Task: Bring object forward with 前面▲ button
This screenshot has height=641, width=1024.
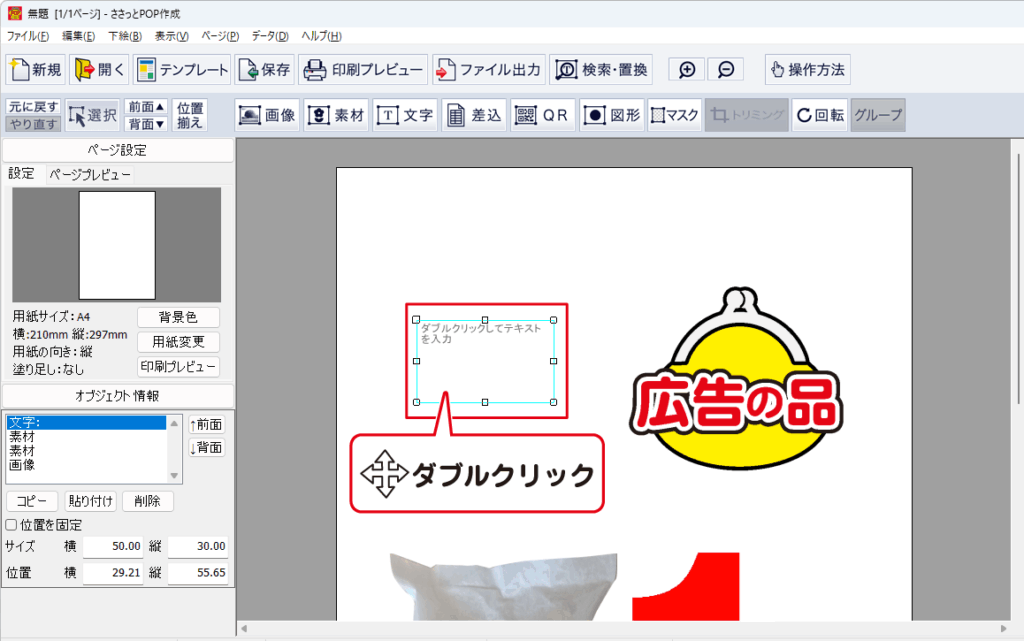Action: [x=146, y=107]
